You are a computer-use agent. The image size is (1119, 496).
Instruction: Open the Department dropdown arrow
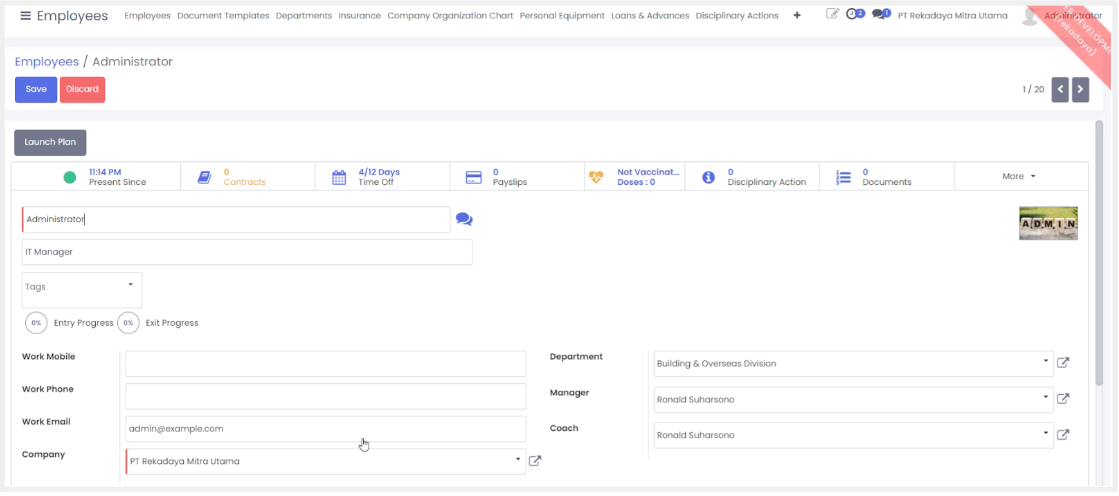click(x=1045, y=362)
